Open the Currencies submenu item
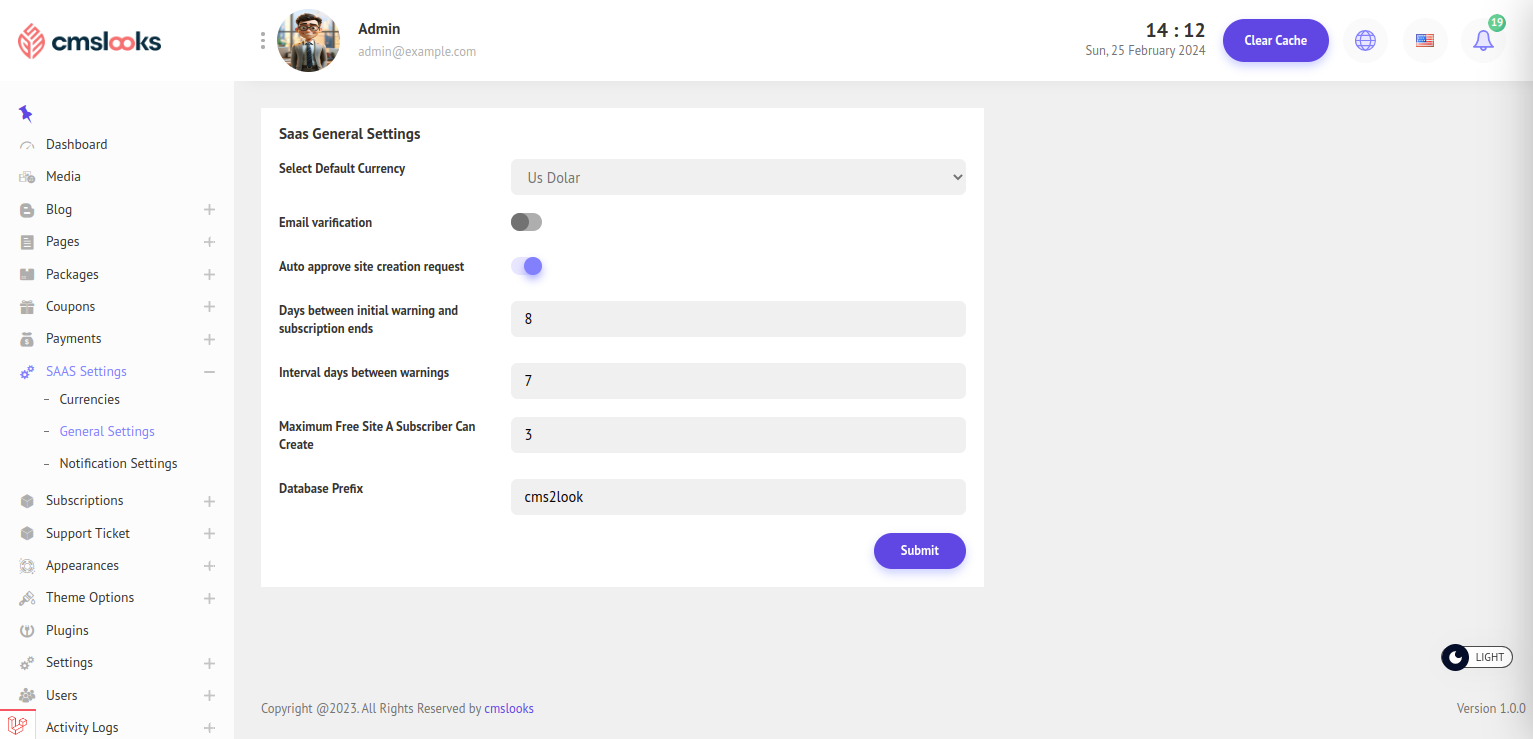The image size is (1533, 739). point(89,399)
